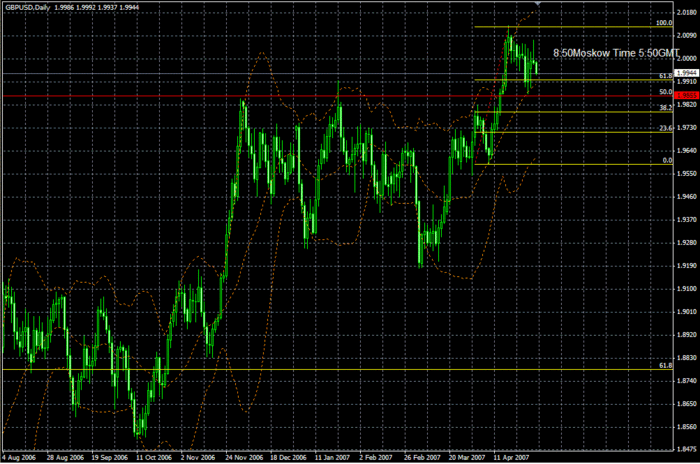700x464 pixels.
Task: Click the 2.0090 value on price scale
Action: (x=687, y=35)
